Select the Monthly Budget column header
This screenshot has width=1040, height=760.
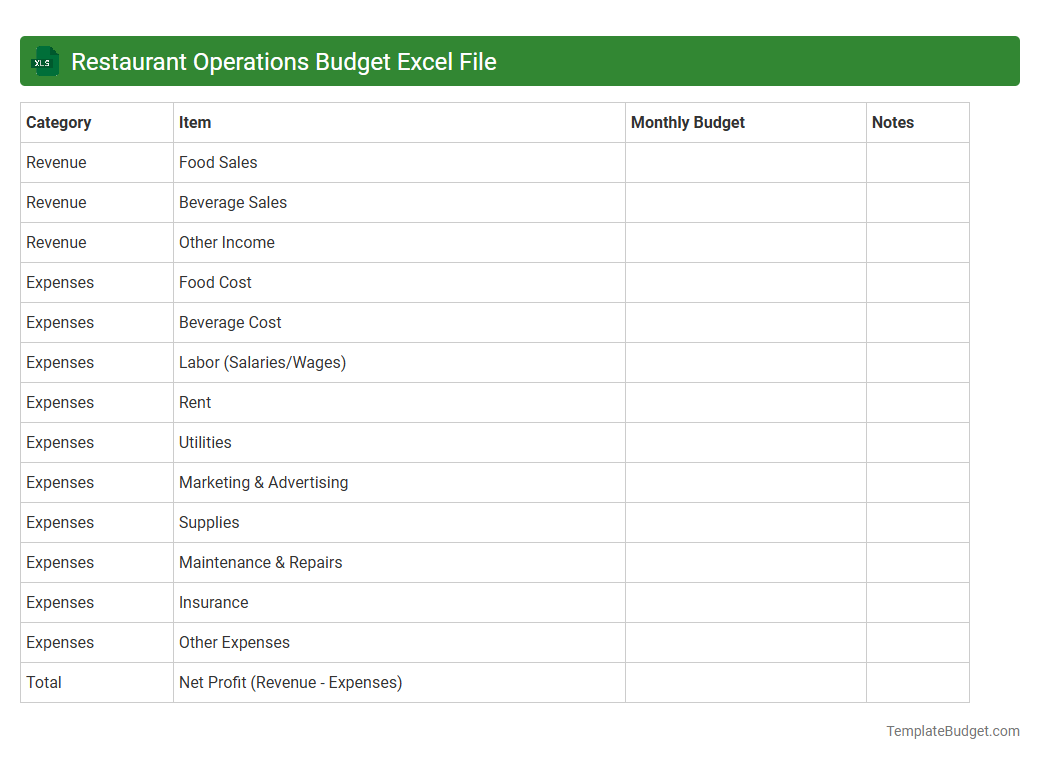point(688,122)
